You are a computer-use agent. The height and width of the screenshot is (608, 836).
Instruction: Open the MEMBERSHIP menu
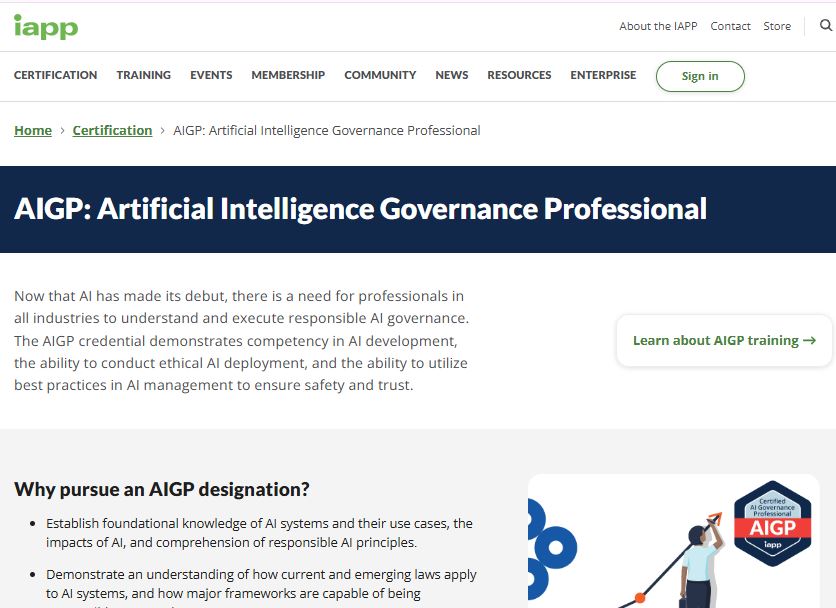point(288,75)
